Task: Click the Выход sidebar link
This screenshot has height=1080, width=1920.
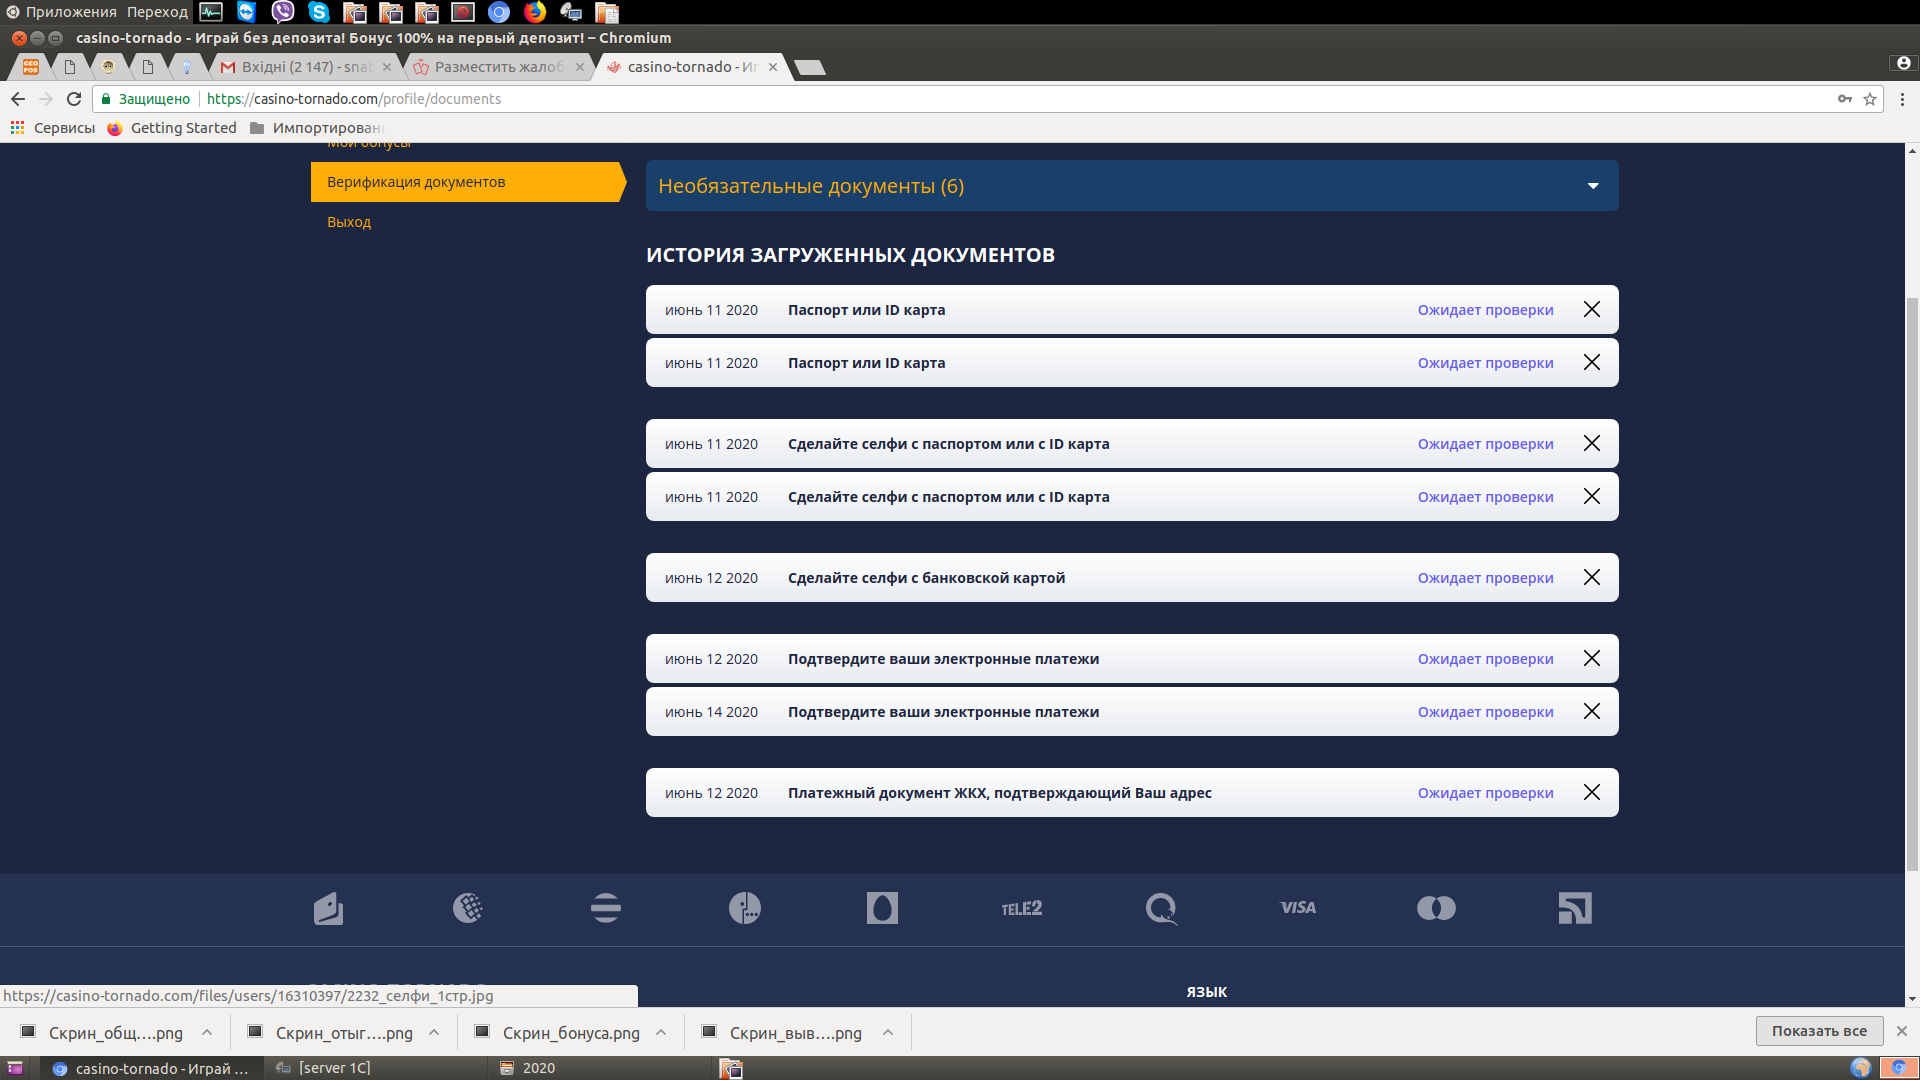Action: [349, 222]
